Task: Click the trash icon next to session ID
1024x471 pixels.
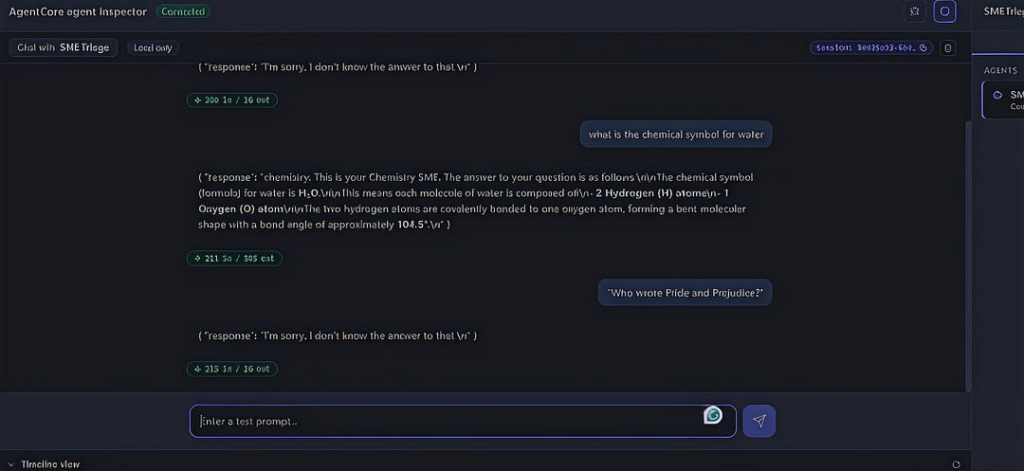Action: [x=948, y=48]
